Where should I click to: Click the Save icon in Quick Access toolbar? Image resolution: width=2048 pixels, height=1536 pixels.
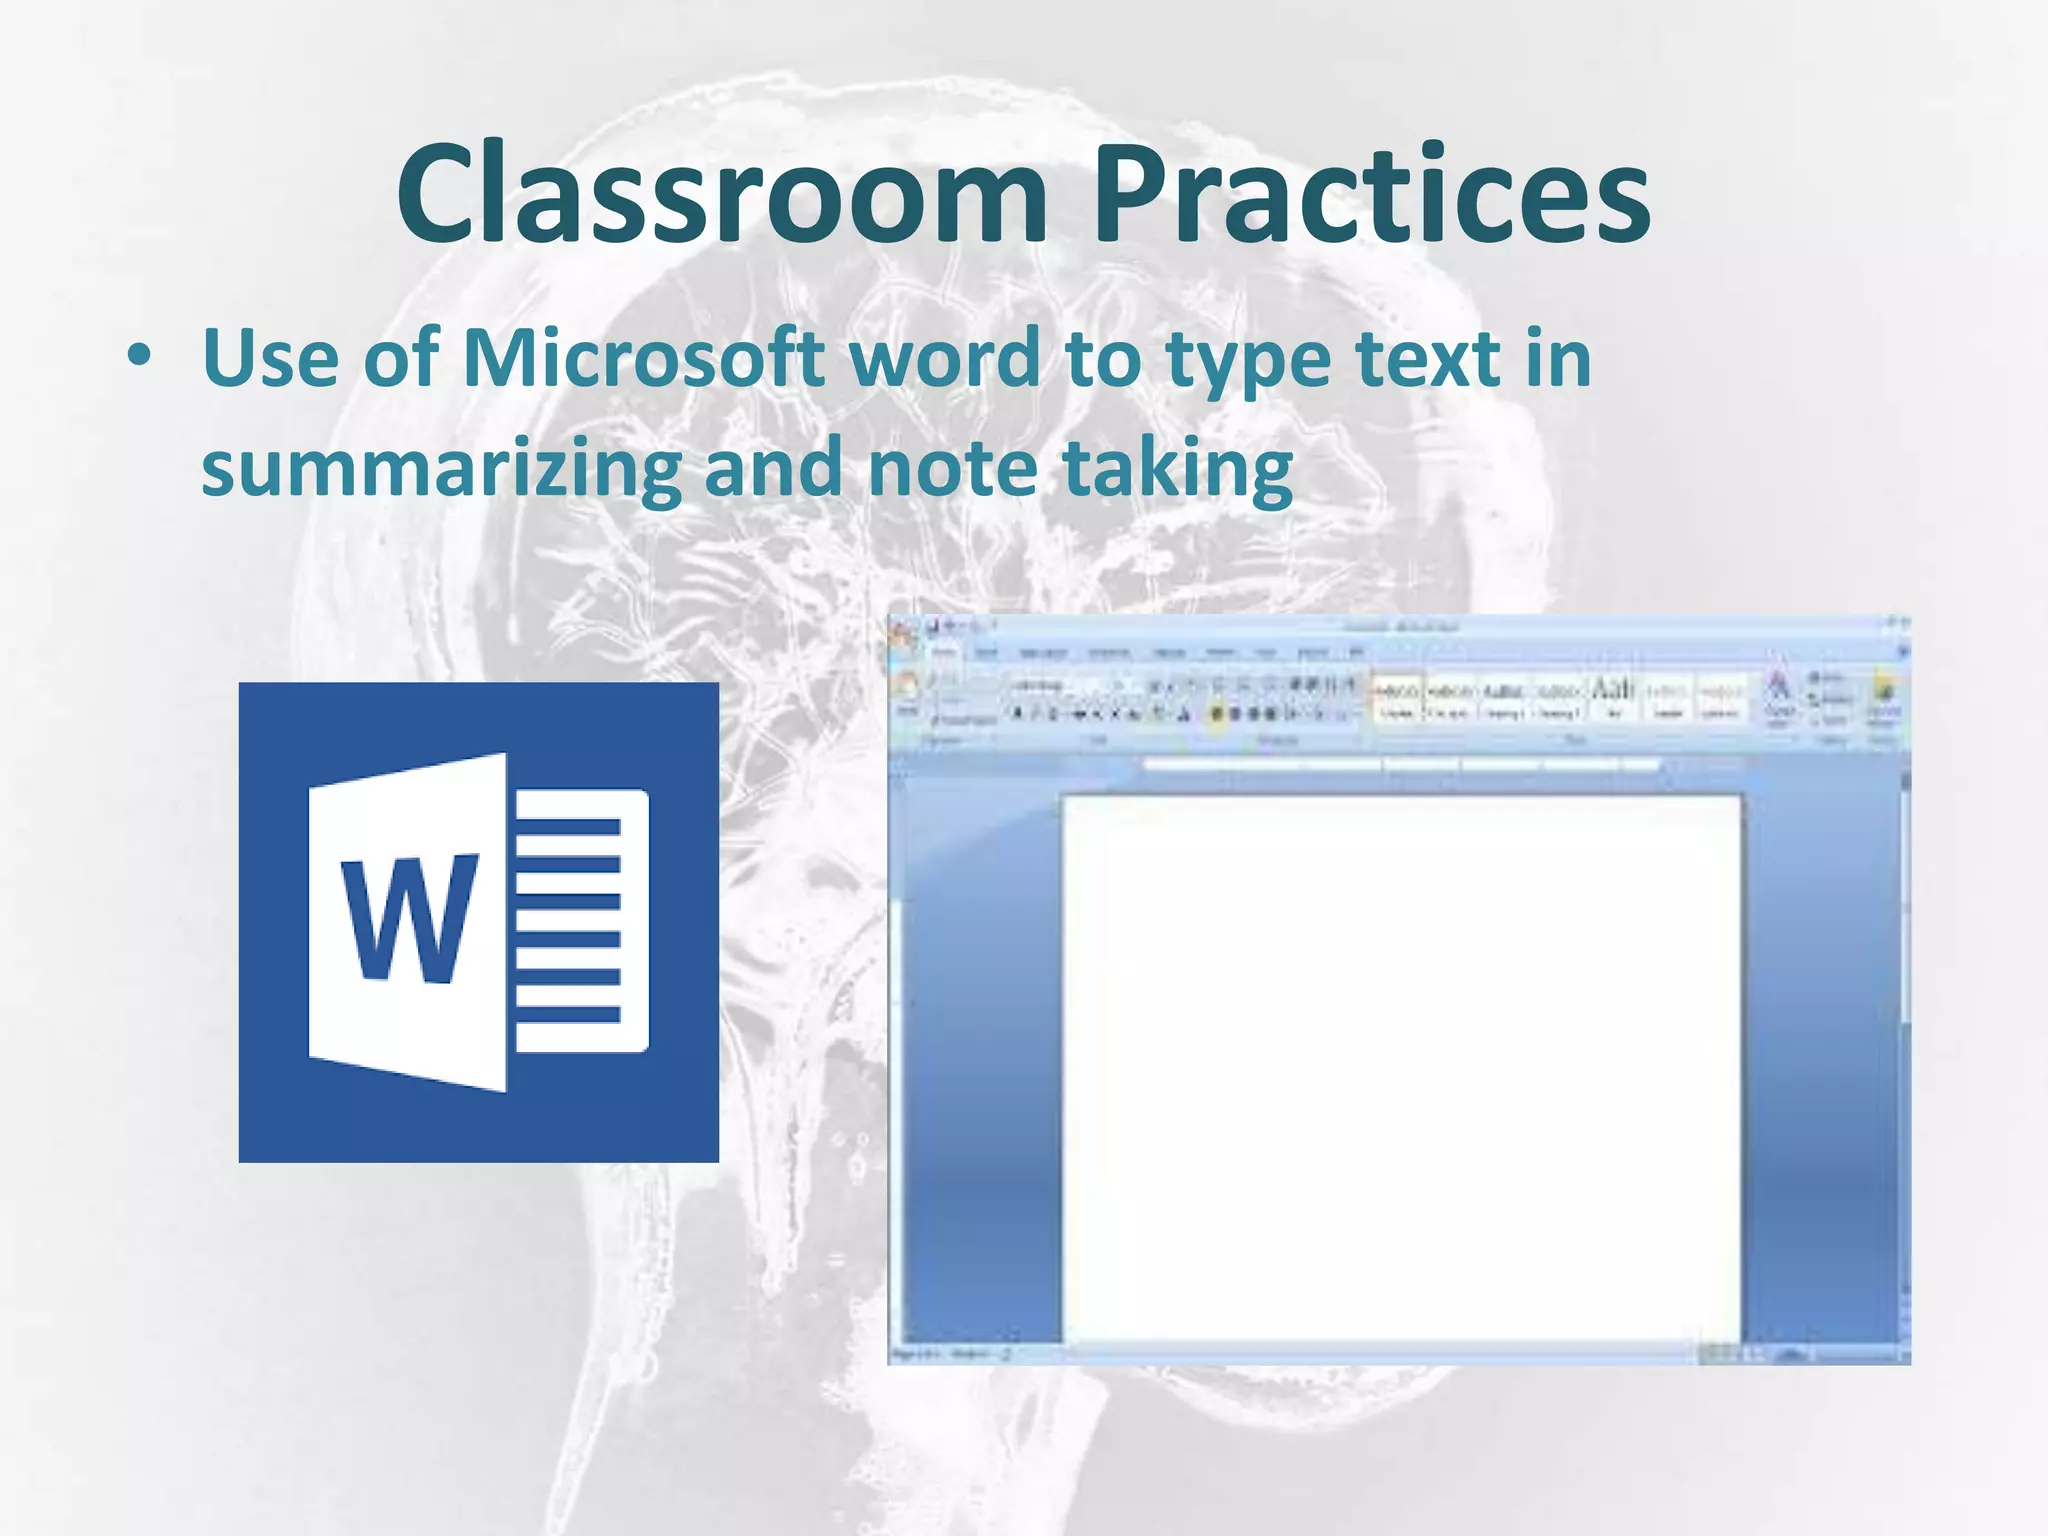pos(933,627)
